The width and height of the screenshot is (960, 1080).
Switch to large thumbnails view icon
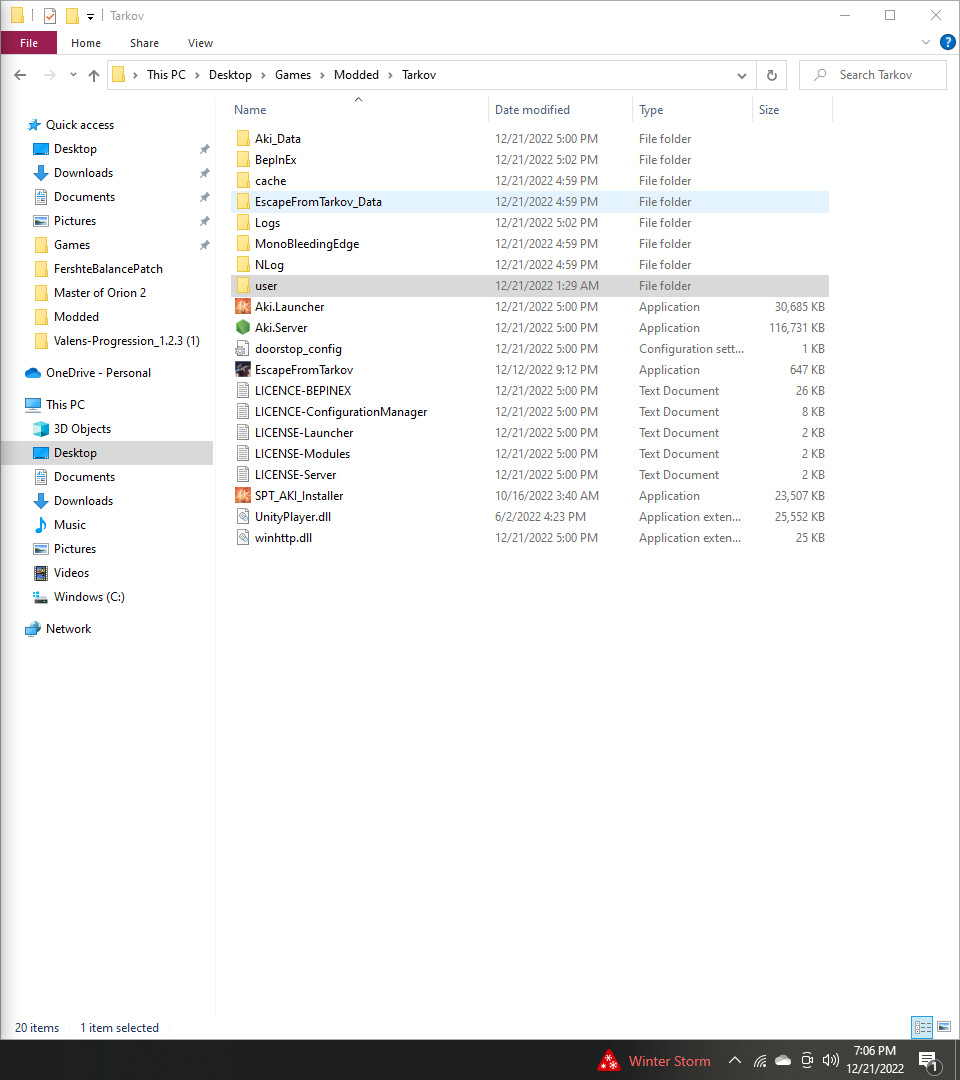pos(944,1027)
